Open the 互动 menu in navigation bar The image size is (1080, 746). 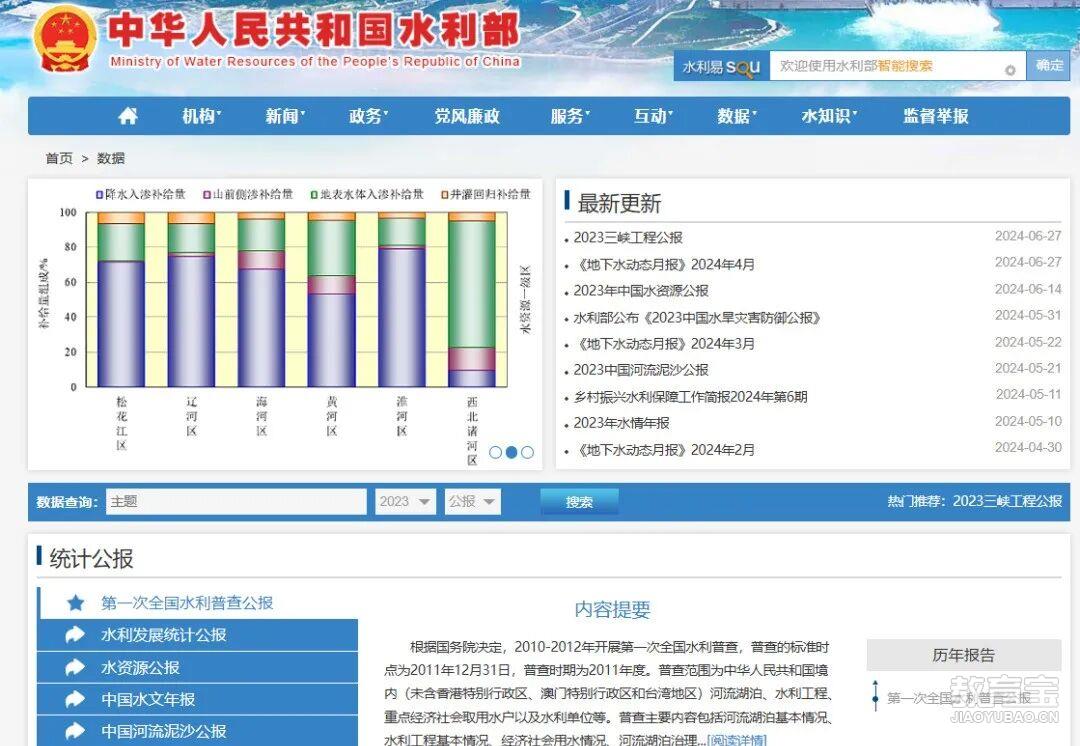tap(653, 115)
